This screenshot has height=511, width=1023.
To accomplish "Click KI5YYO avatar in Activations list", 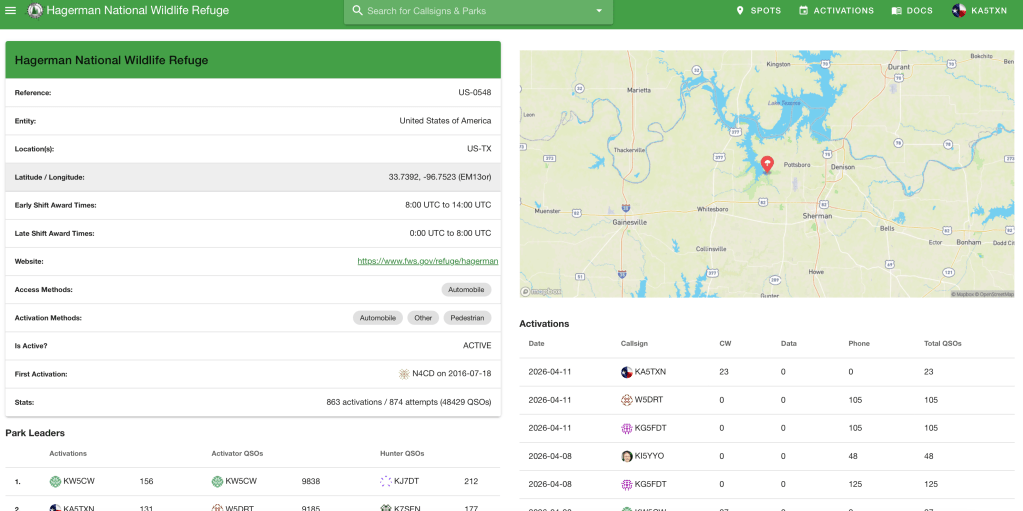I will (x=627, y=456).
